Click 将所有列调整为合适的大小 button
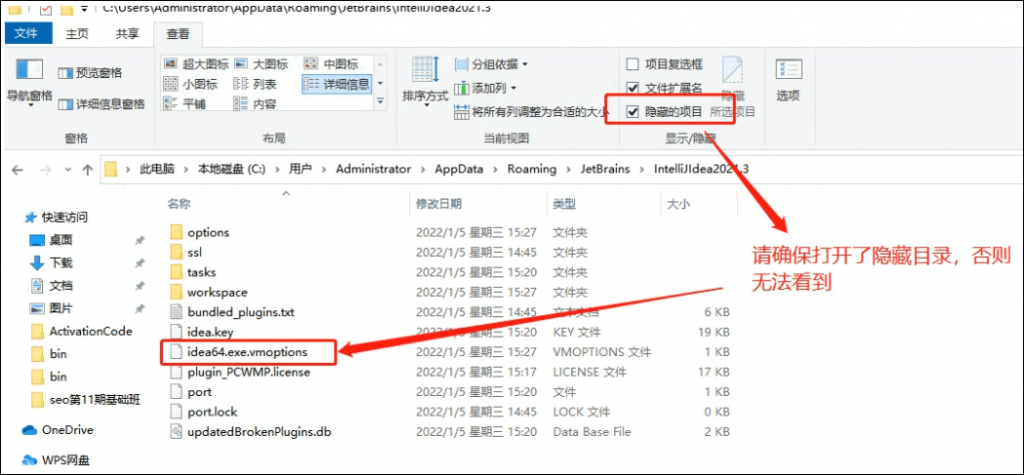 point(530,112)
